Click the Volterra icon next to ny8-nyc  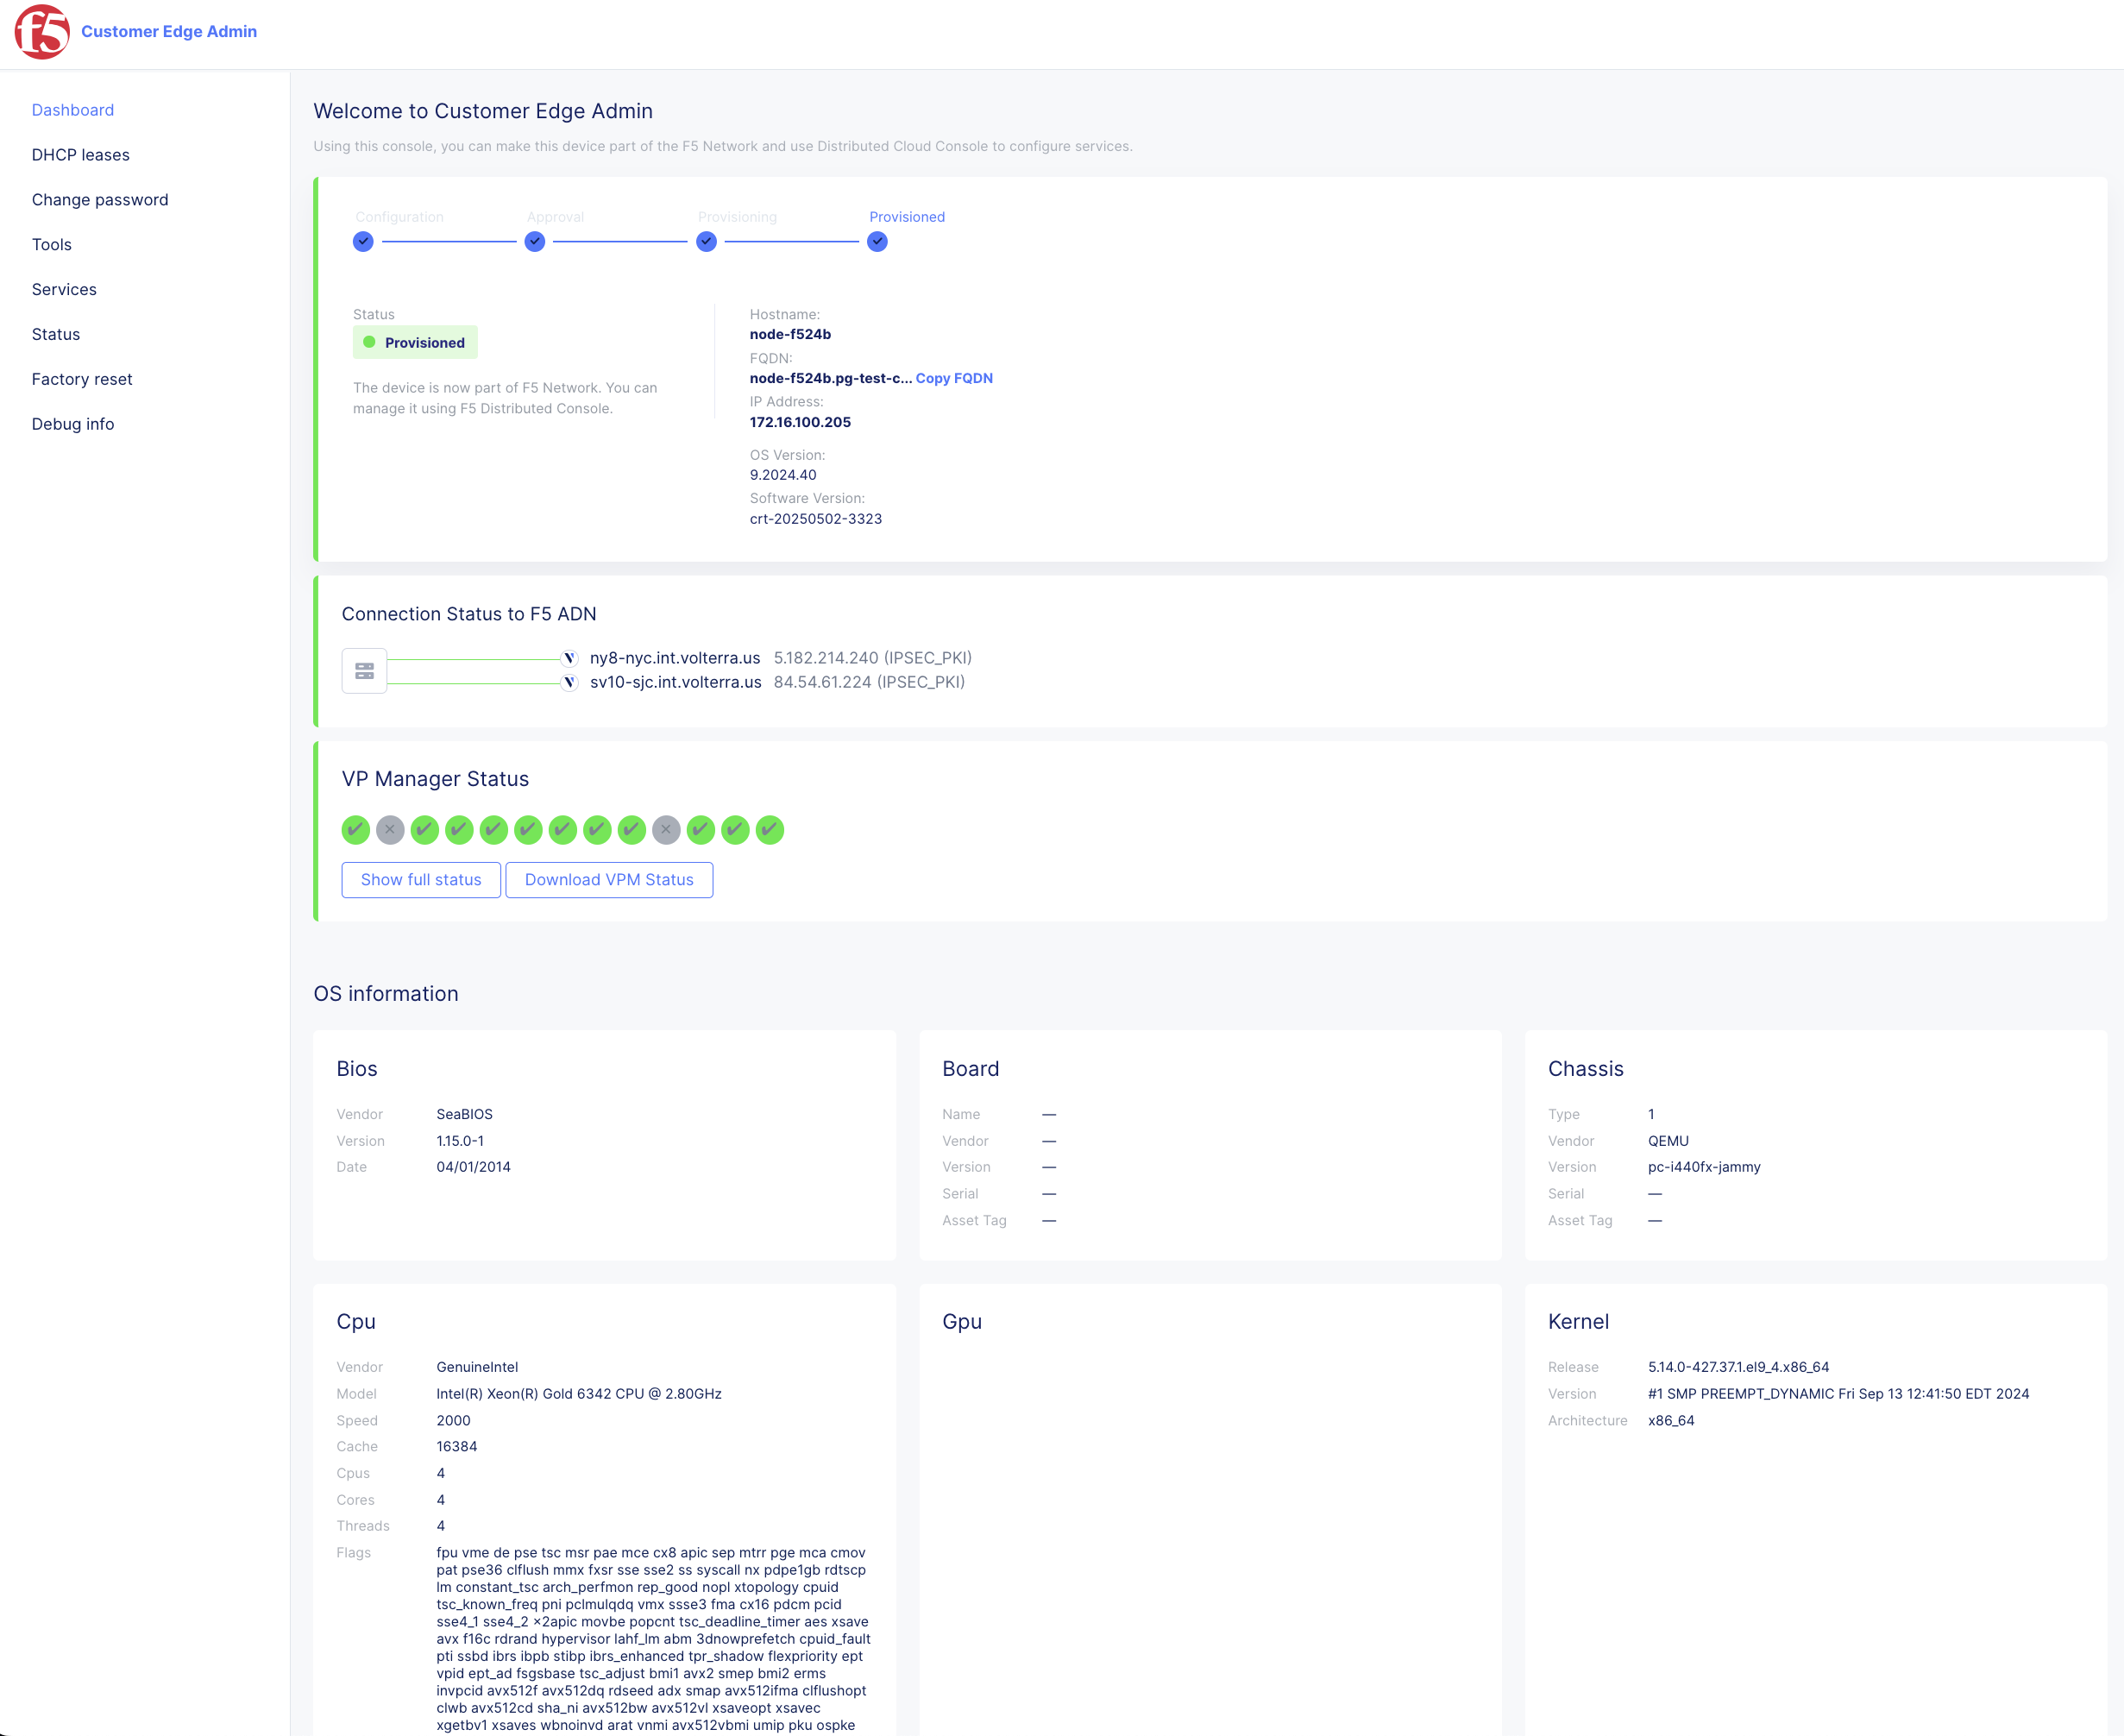point(570,658)
